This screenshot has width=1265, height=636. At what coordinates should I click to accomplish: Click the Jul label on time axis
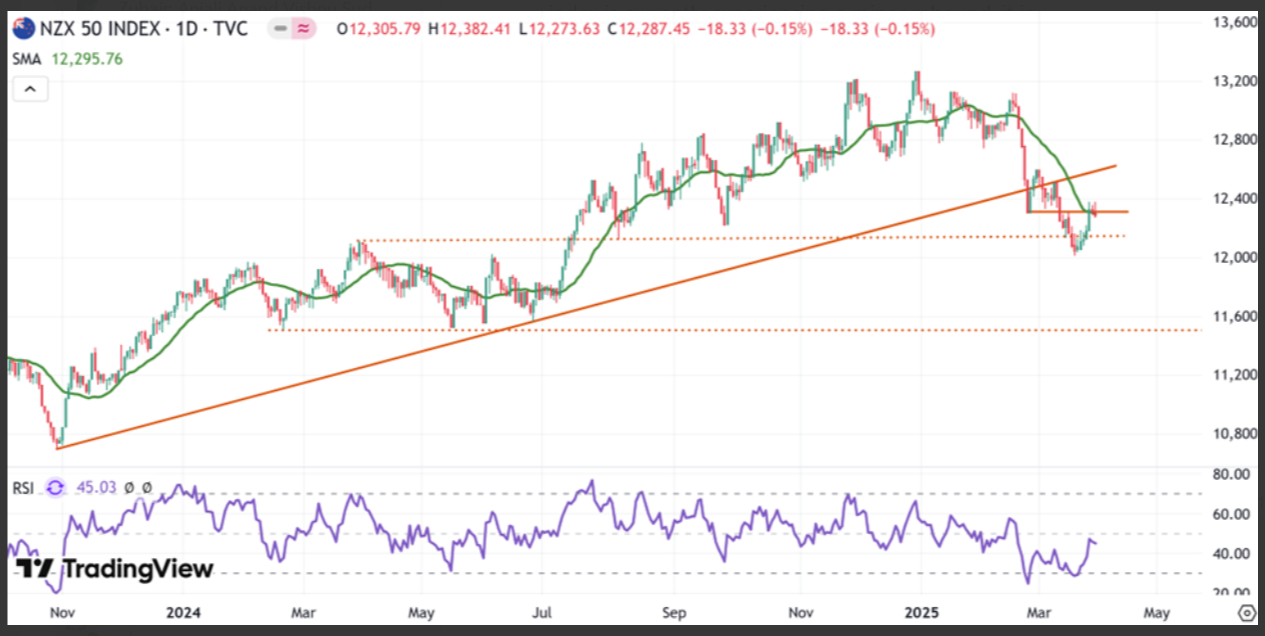pos(542,611)
